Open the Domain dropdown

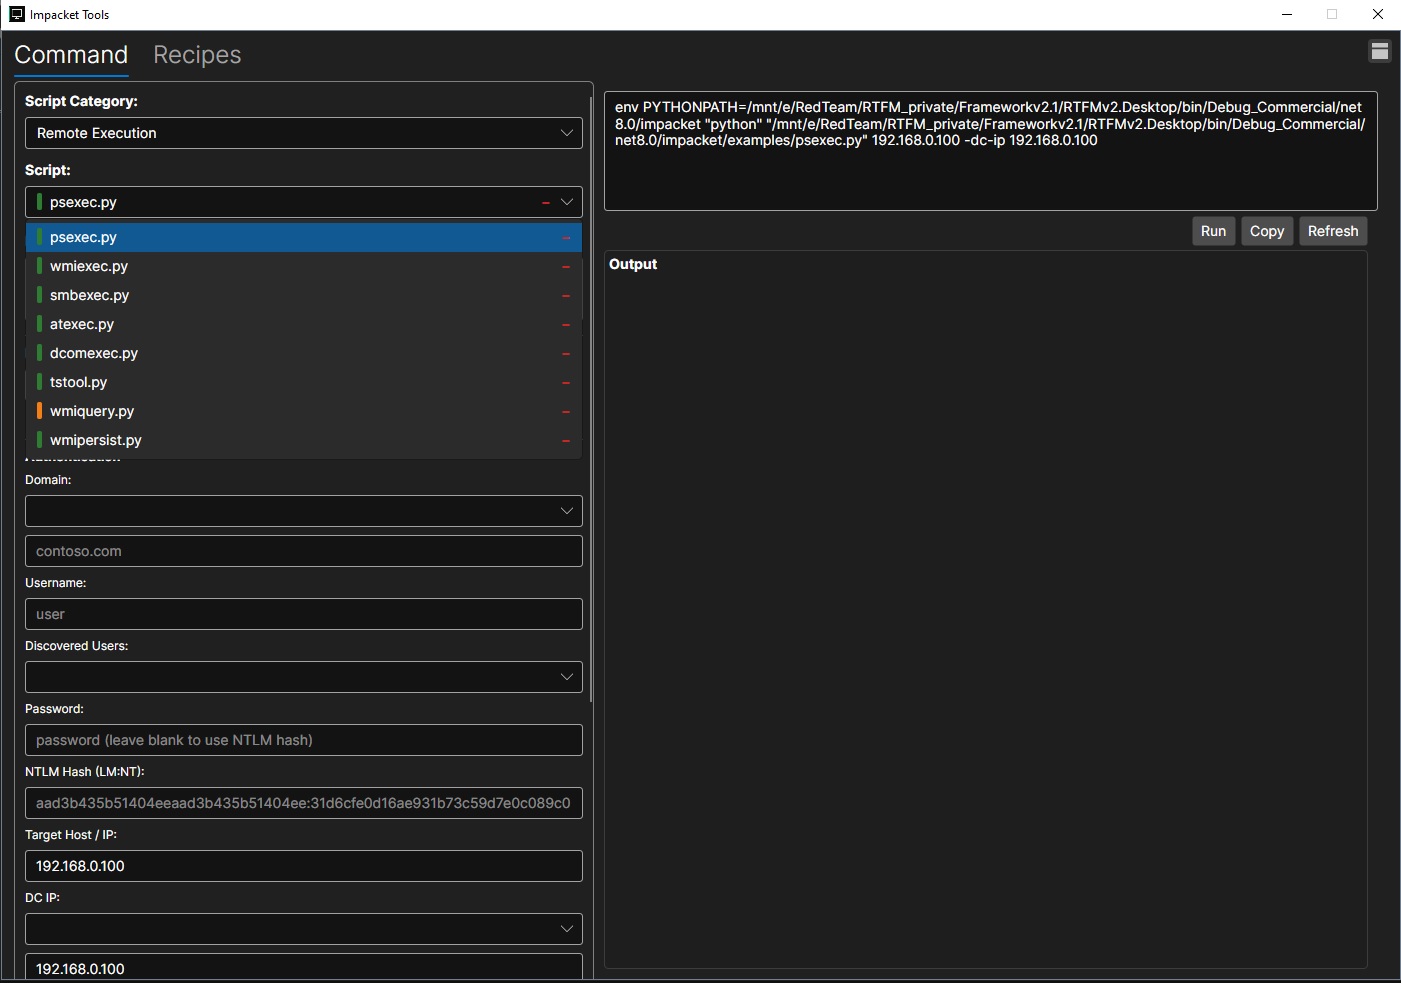click(304, 511)
